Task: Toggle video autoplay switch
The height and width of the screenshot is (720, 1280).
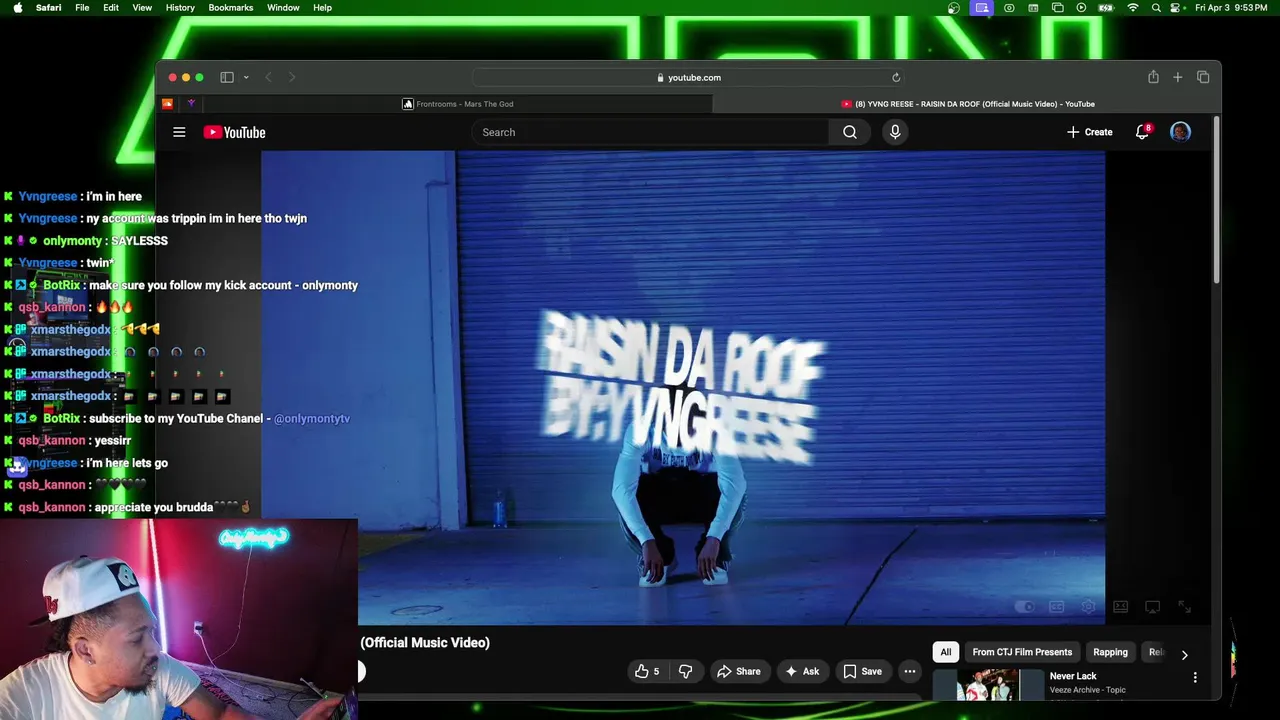Action: 1024,607
